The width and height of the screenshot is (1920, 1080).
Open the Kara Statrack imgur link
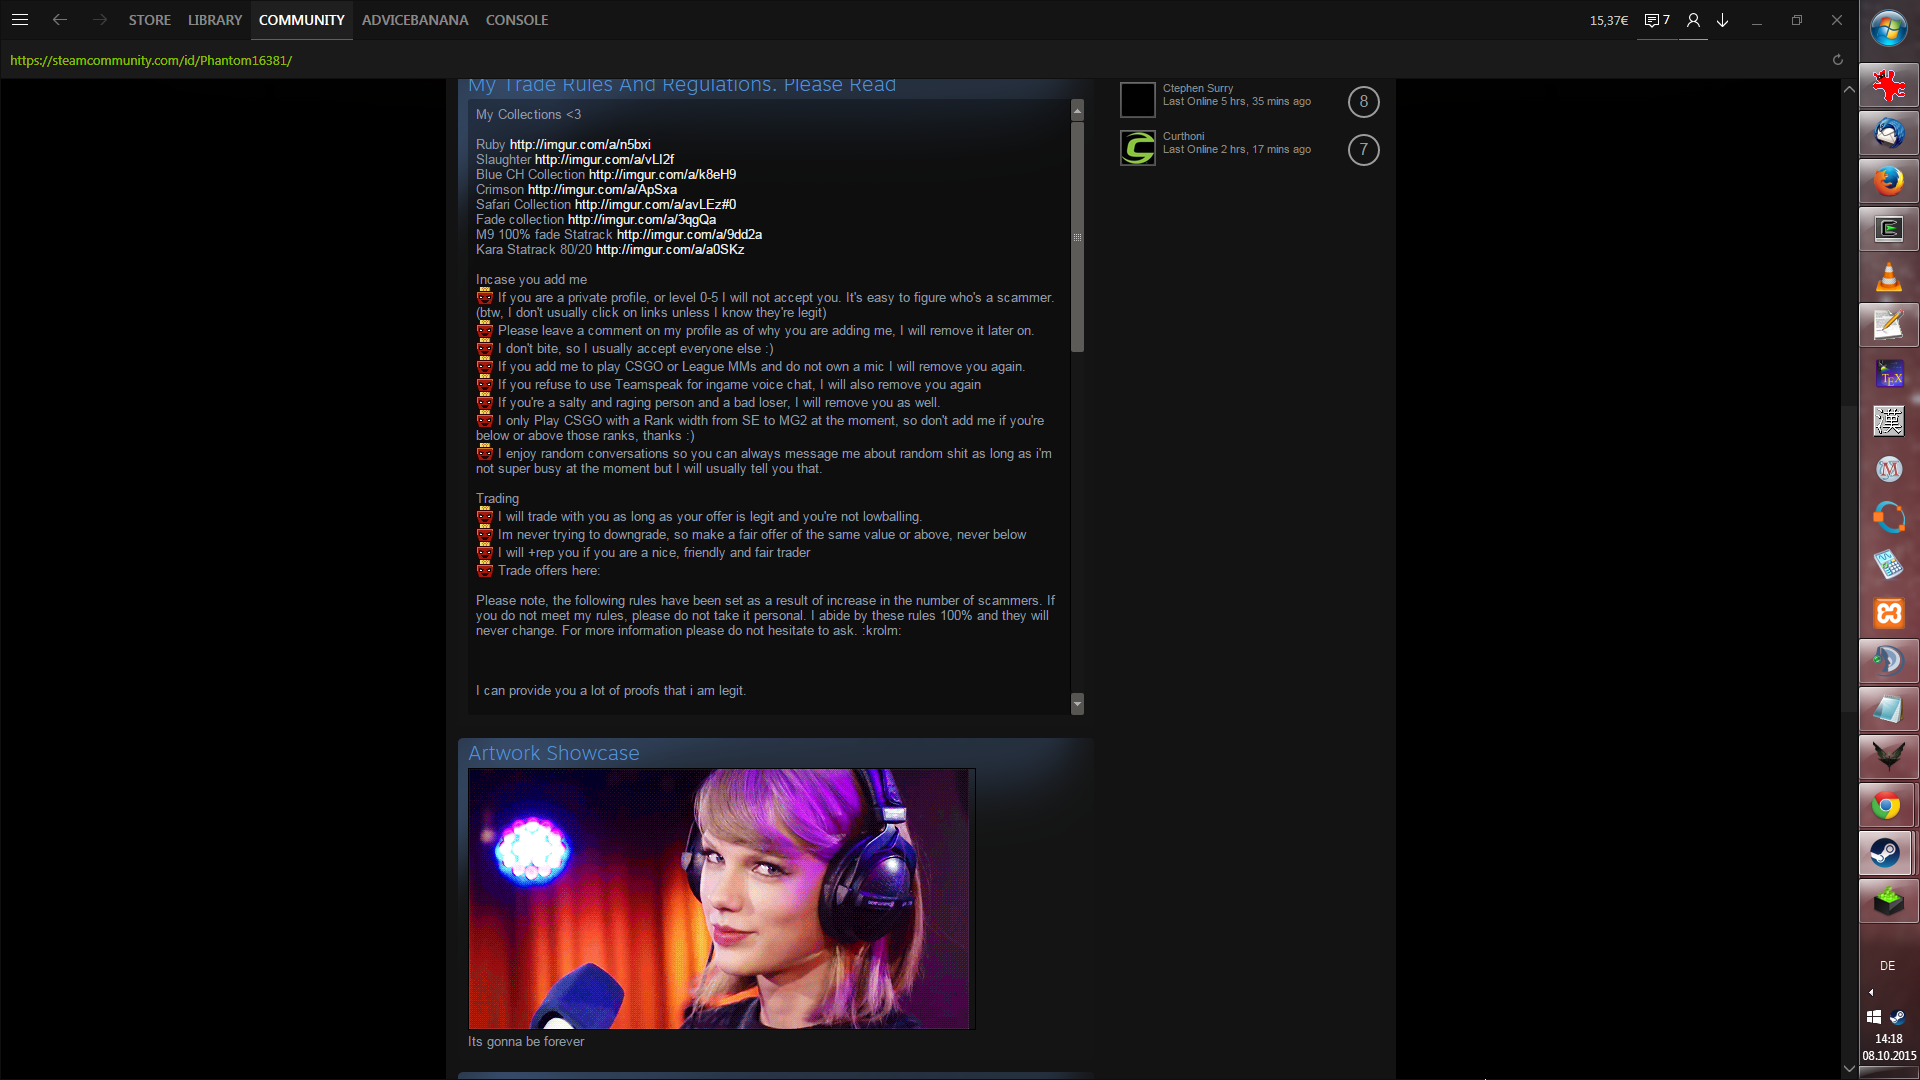pyautogui.click(x=670, y=250)
